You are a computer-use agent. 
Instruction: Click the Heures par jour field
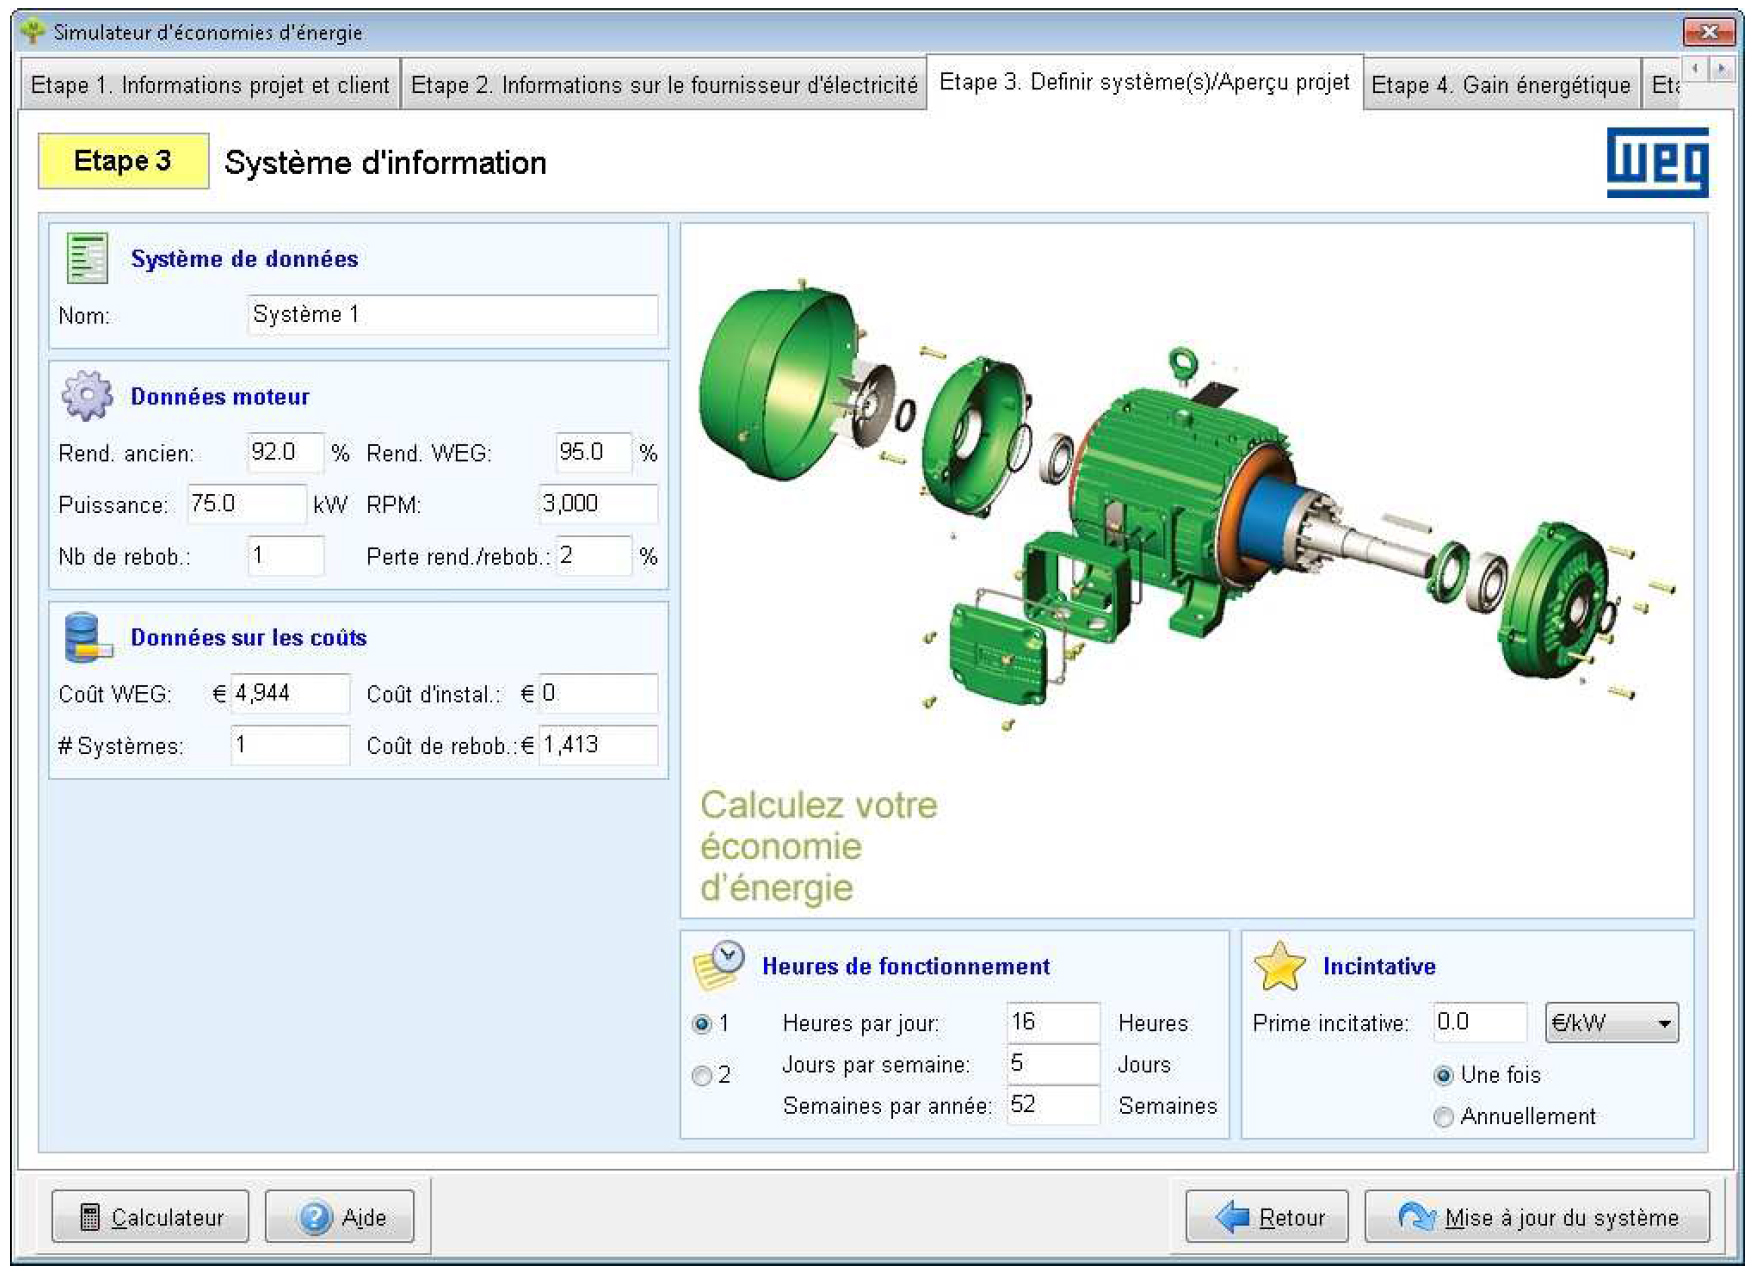(x=1053, y=1023)
